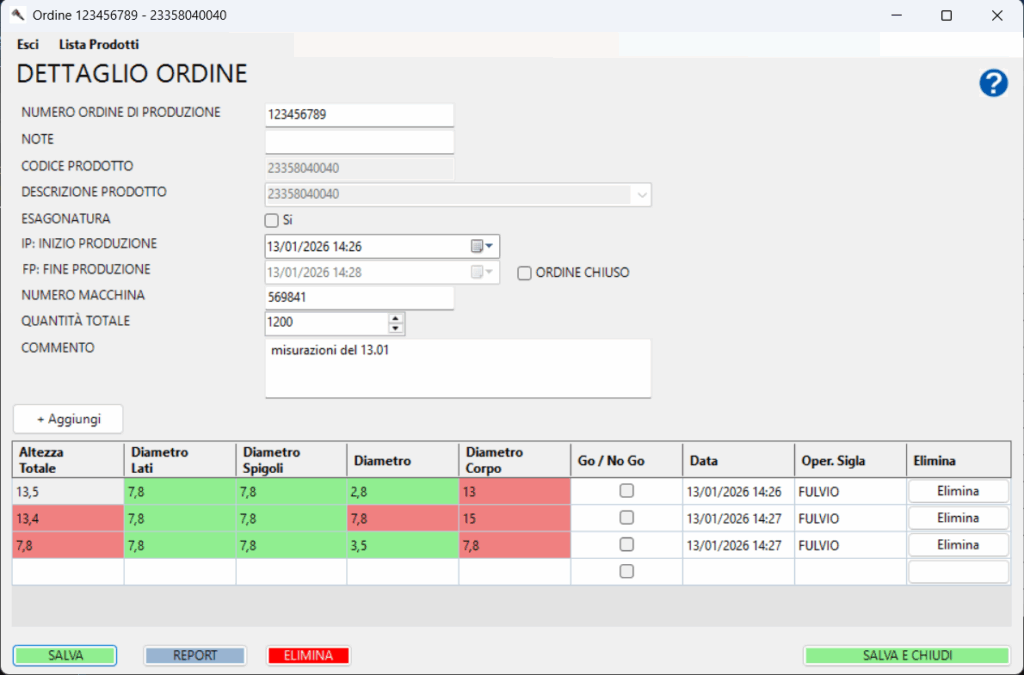Toggle Go / No Go in third row
Viewport: 1024px width, 675px height.
626,545
